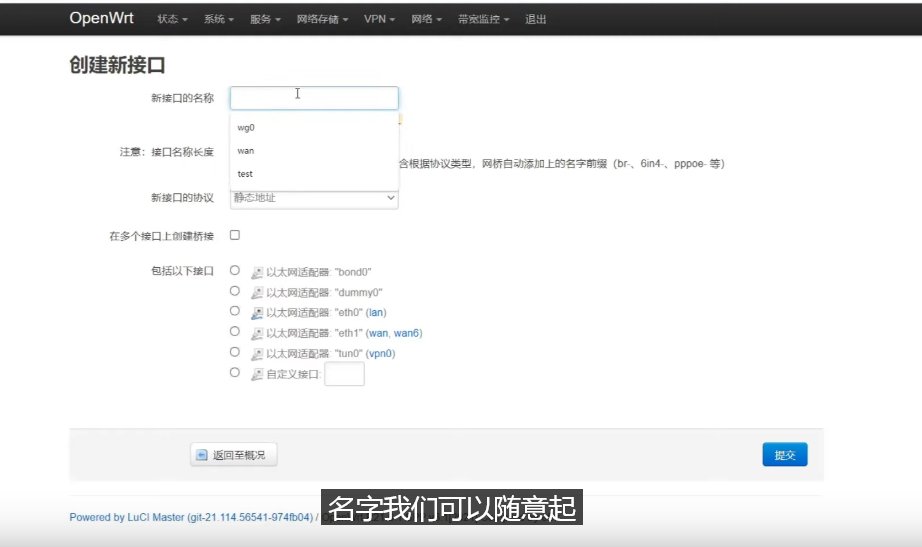The image size is (922, 547).
Task: Click the tun0 ethernet adapter icon
Action: click(x=257, y=354)
